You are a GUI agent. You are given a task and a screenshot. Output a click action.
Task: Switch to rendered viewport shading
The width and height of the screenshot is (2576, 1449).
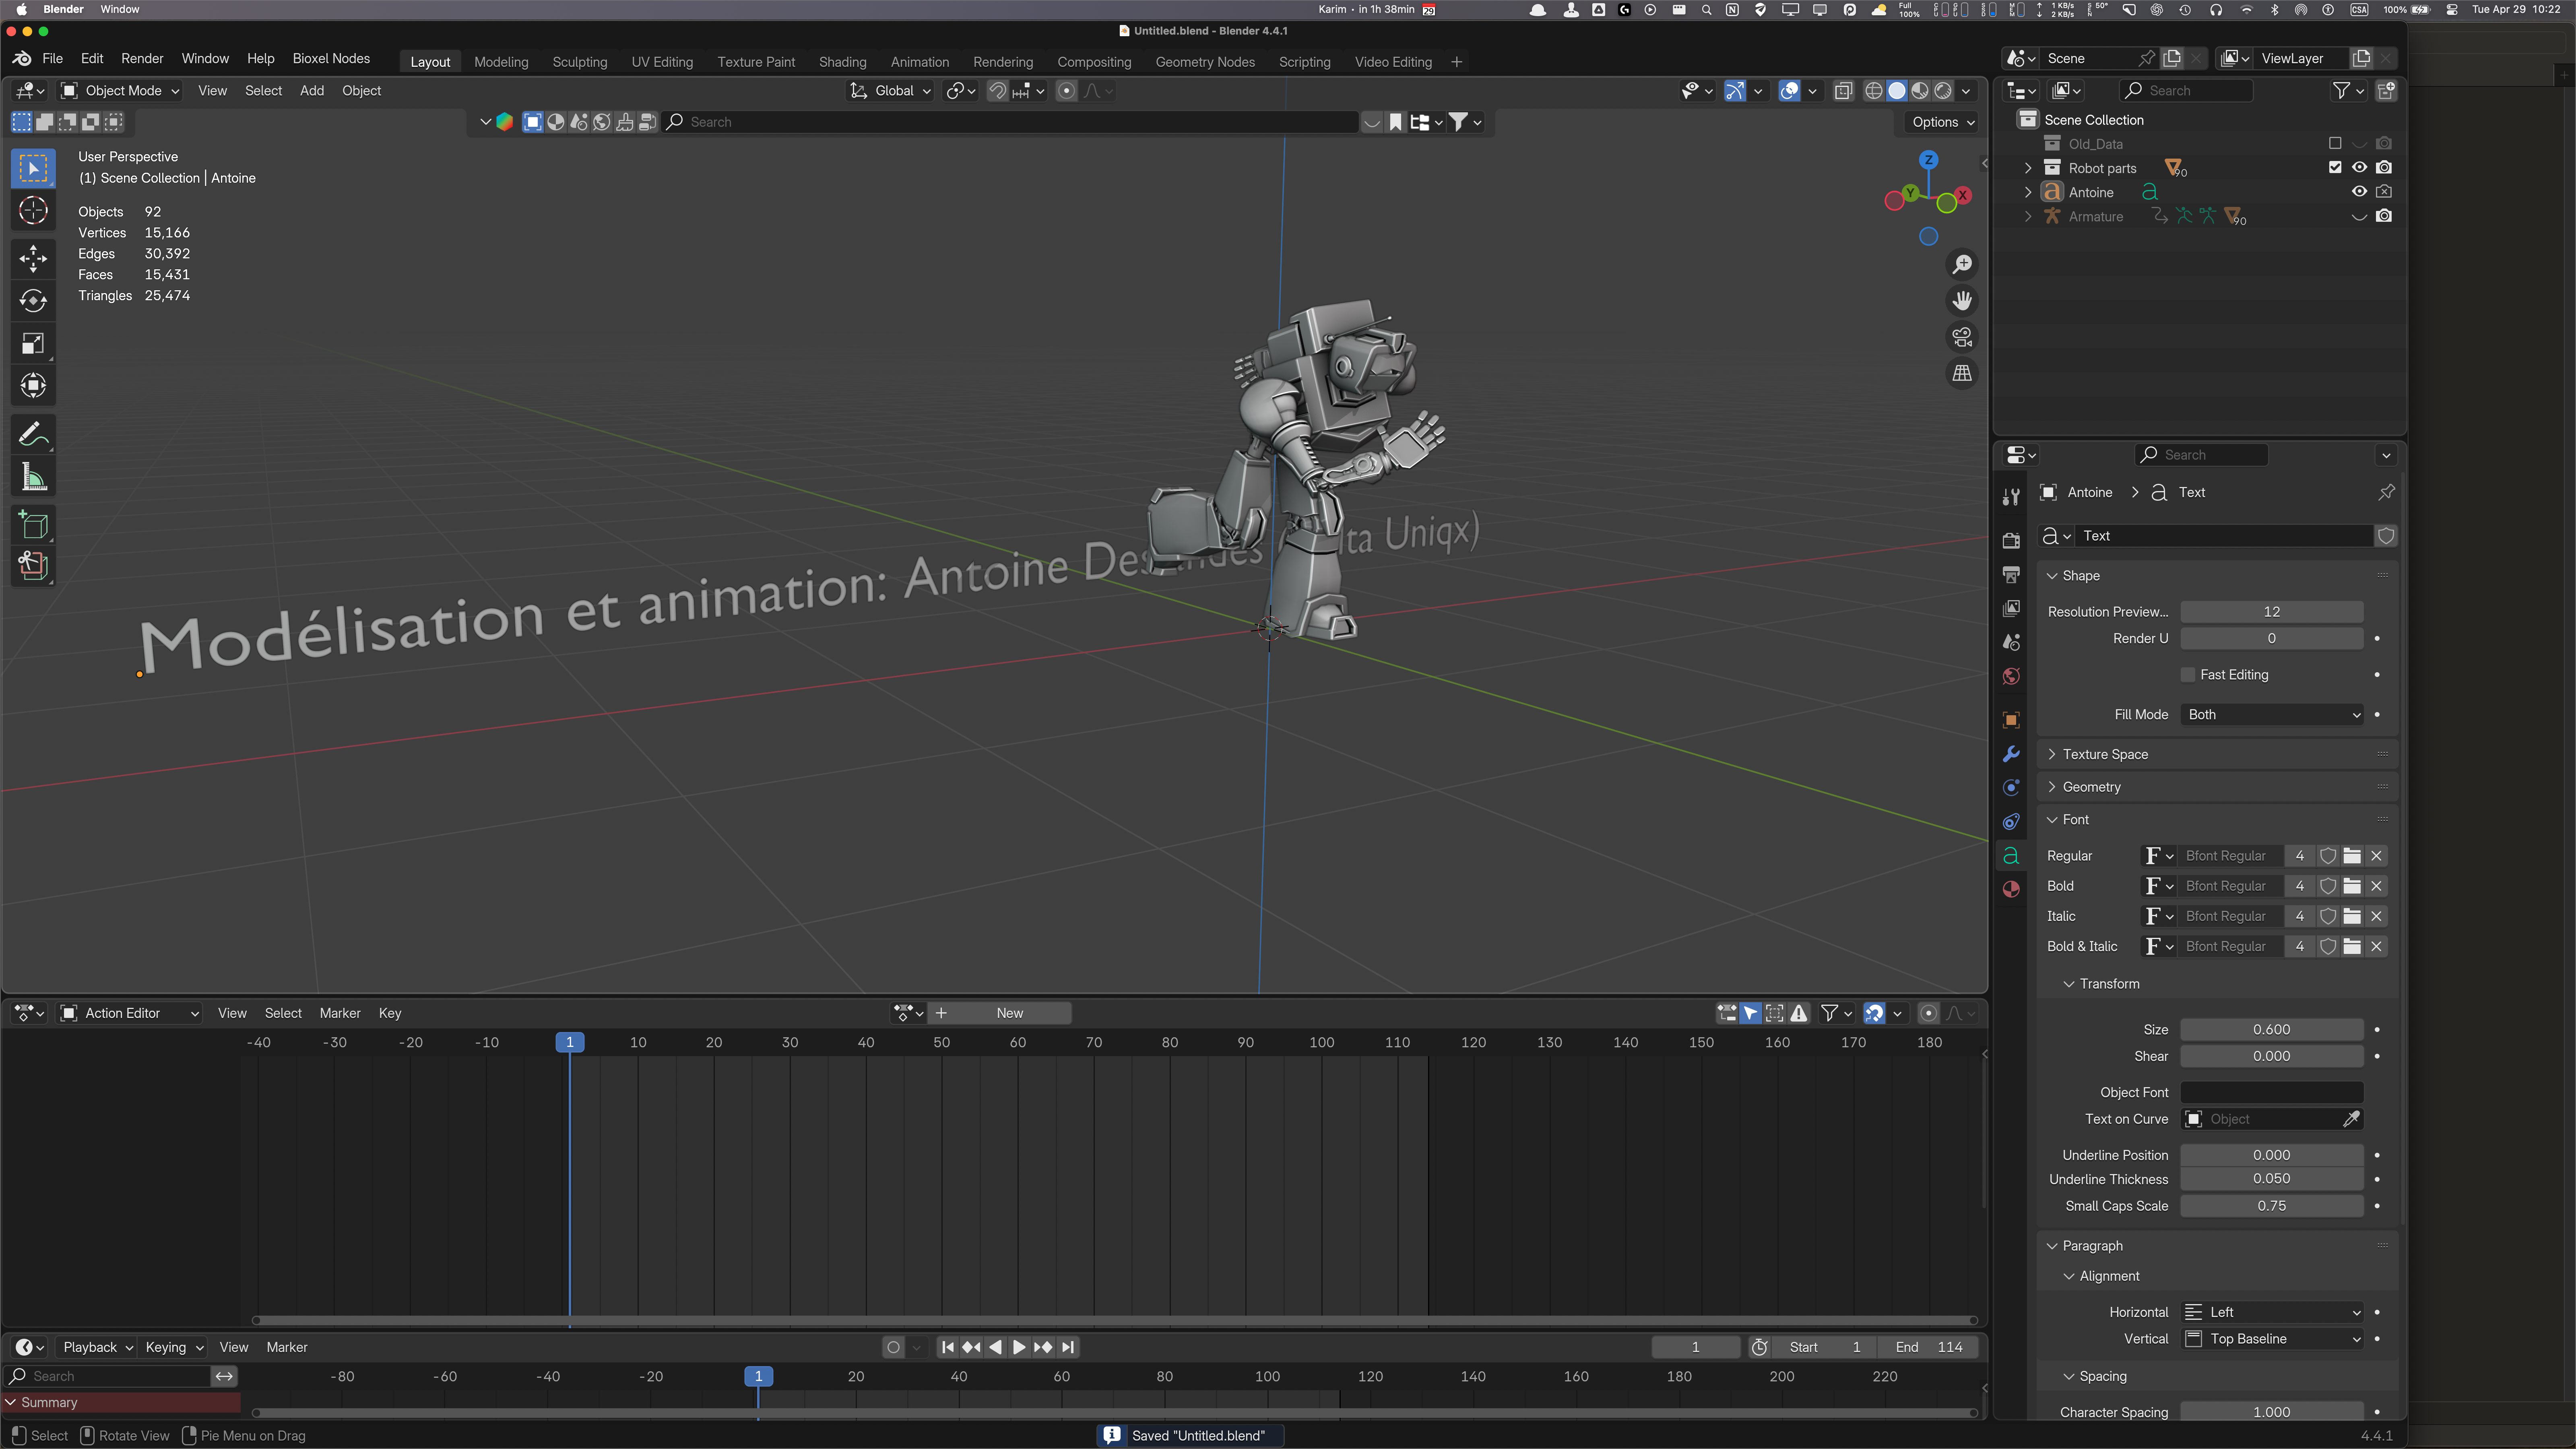pos(1943,91)
